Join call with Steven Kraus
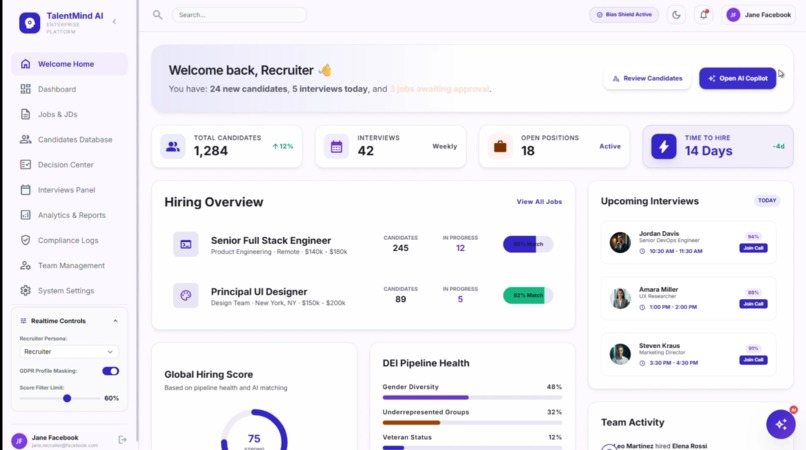The image size is (806, 450). click(753, 360)
